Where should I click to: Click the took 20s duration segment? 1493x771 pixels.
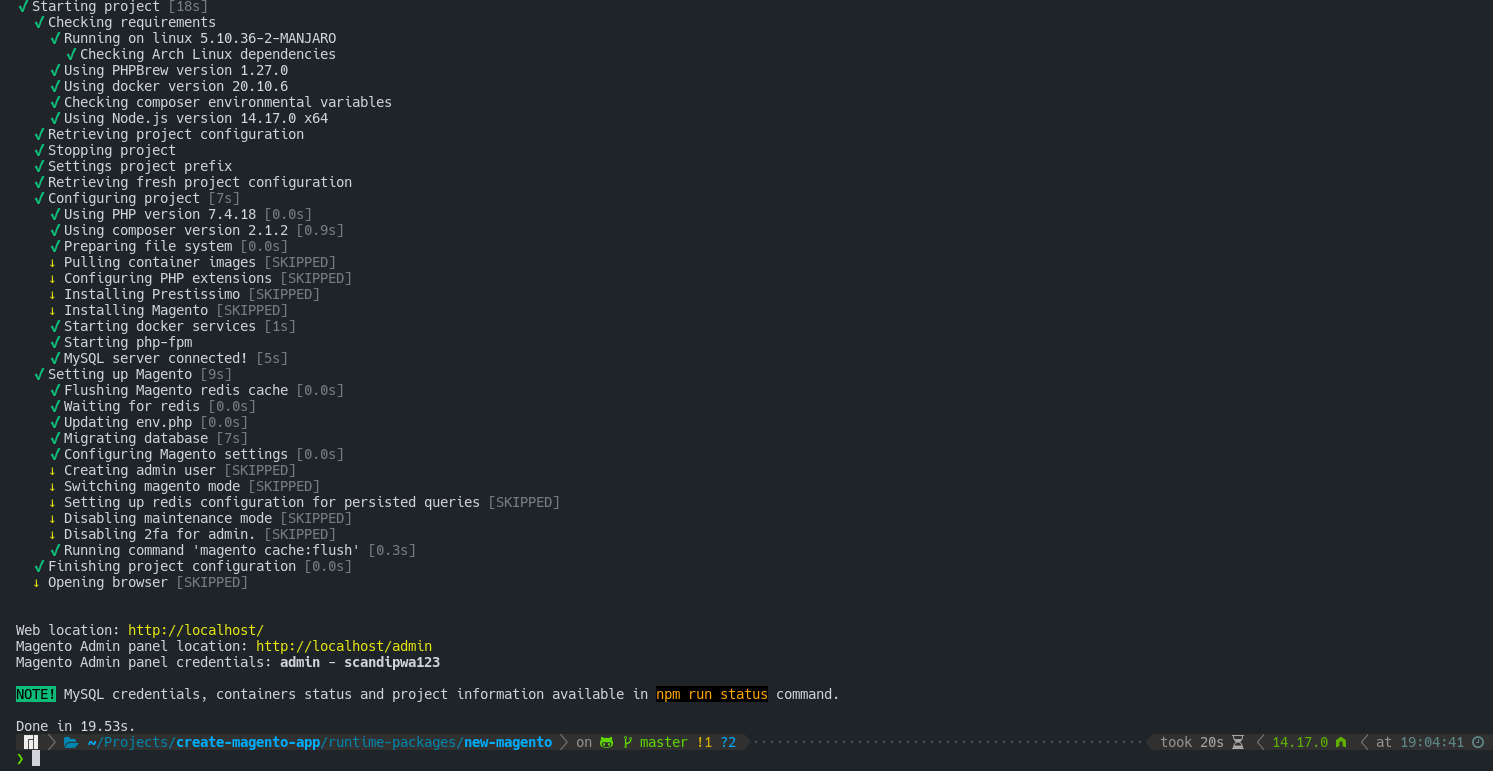click(1192, 742)
